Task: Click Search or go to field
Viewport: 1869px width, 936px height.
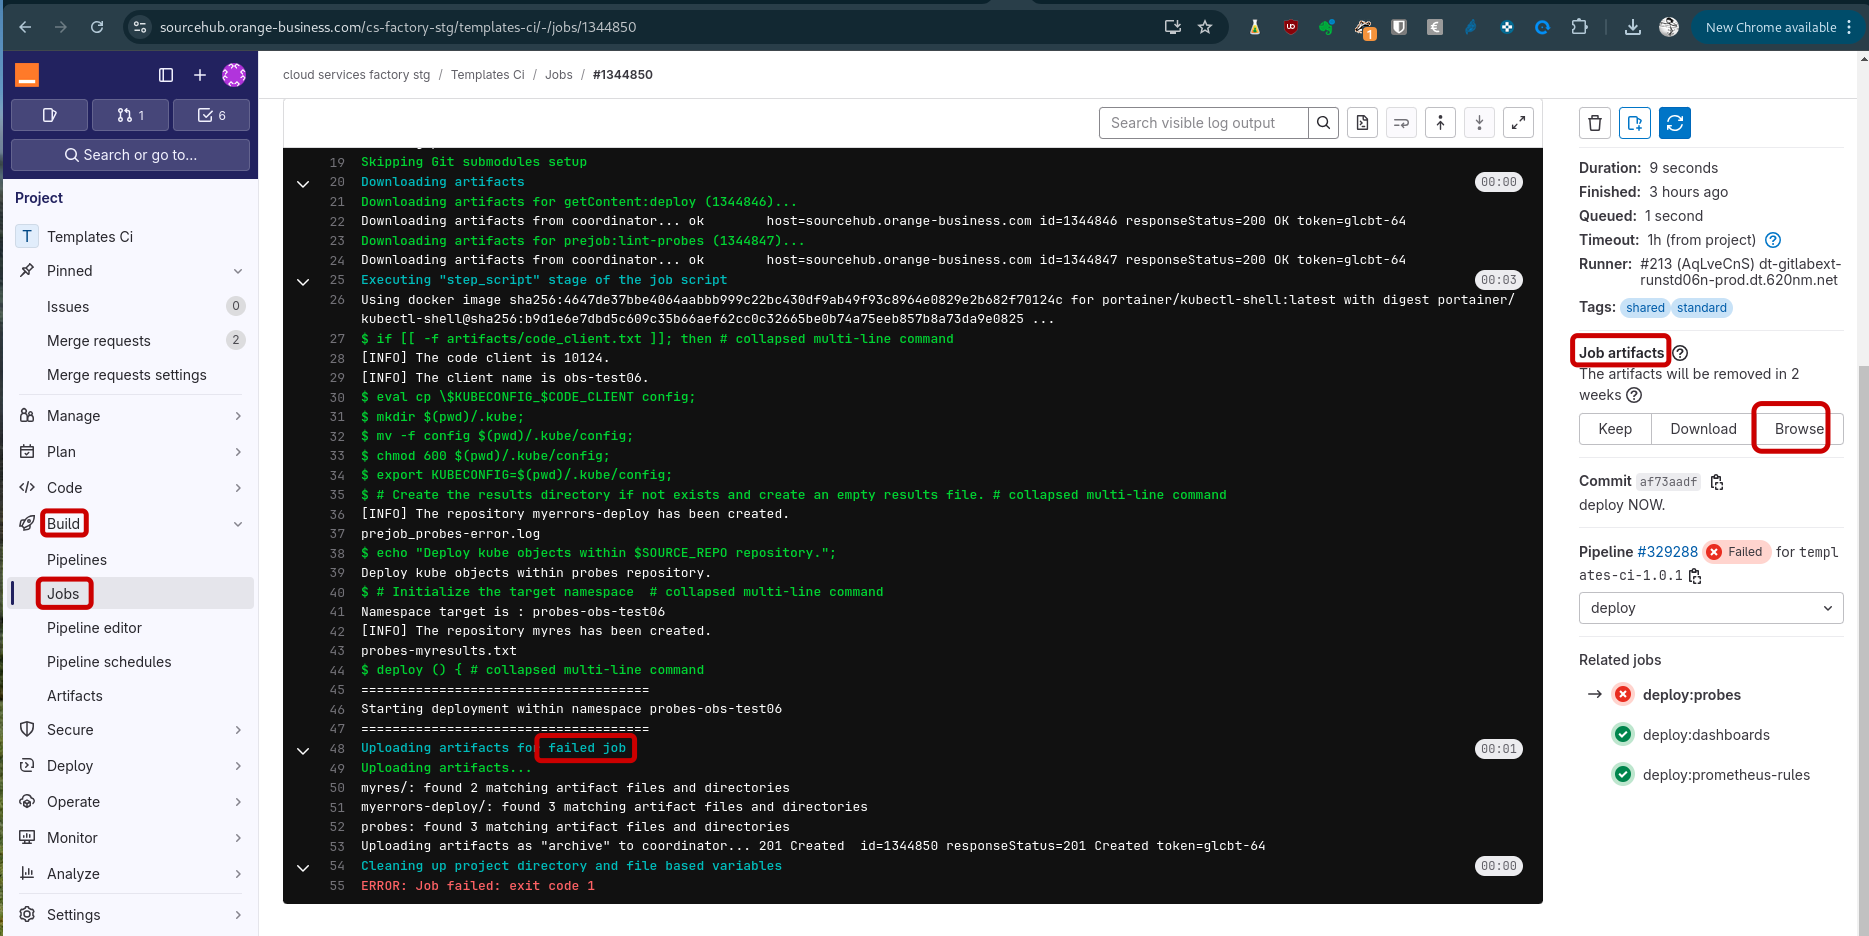Action: [130, 155]
